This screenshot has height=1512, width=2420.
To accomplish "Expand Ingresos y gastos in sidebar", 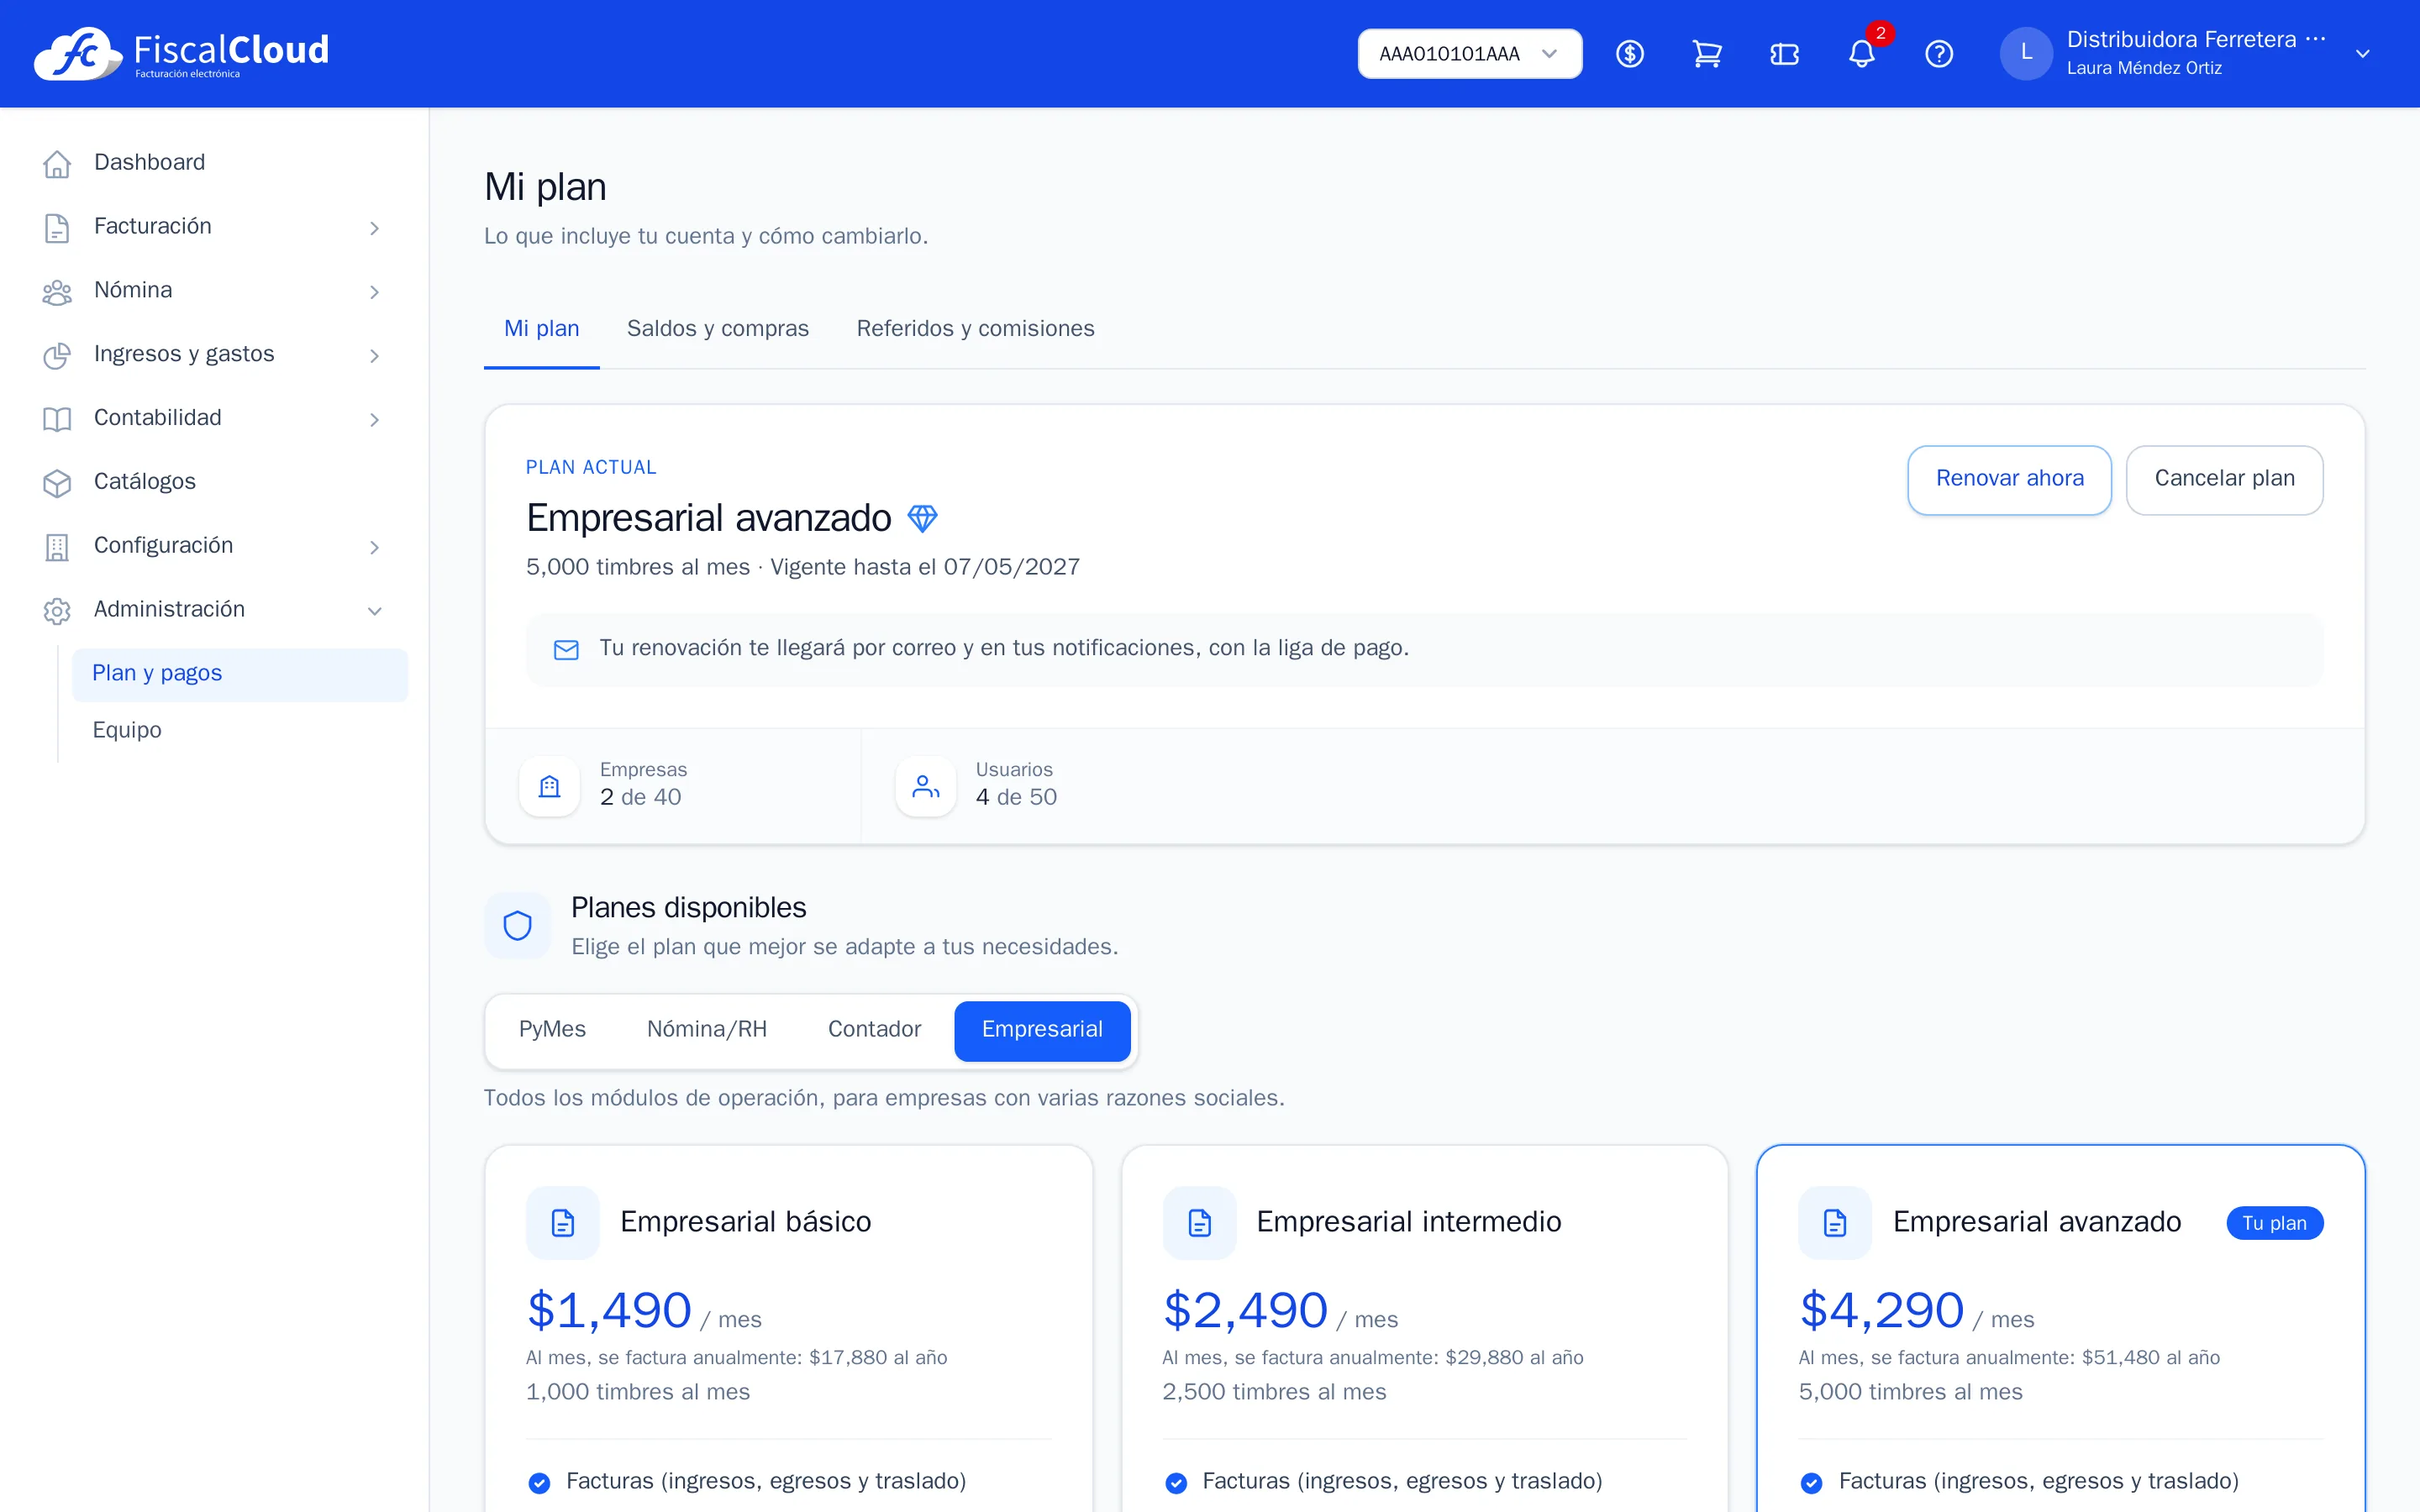I will tap(214, 355).
